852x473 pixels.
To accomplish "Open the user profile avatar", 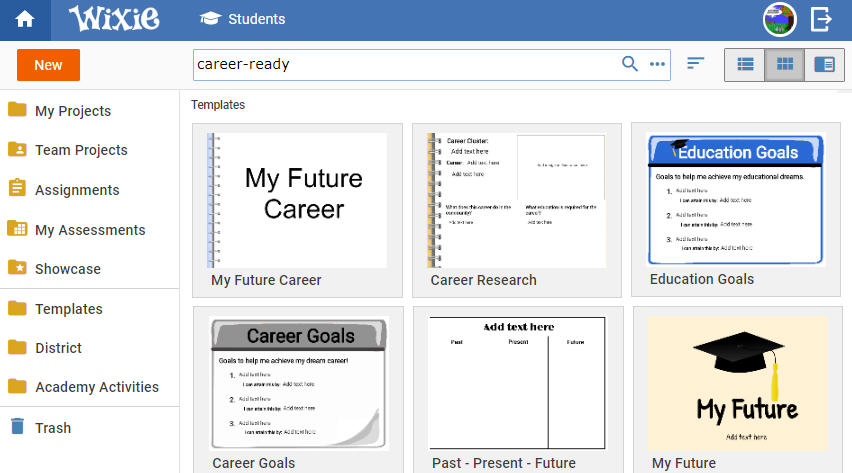I will 780,20.
